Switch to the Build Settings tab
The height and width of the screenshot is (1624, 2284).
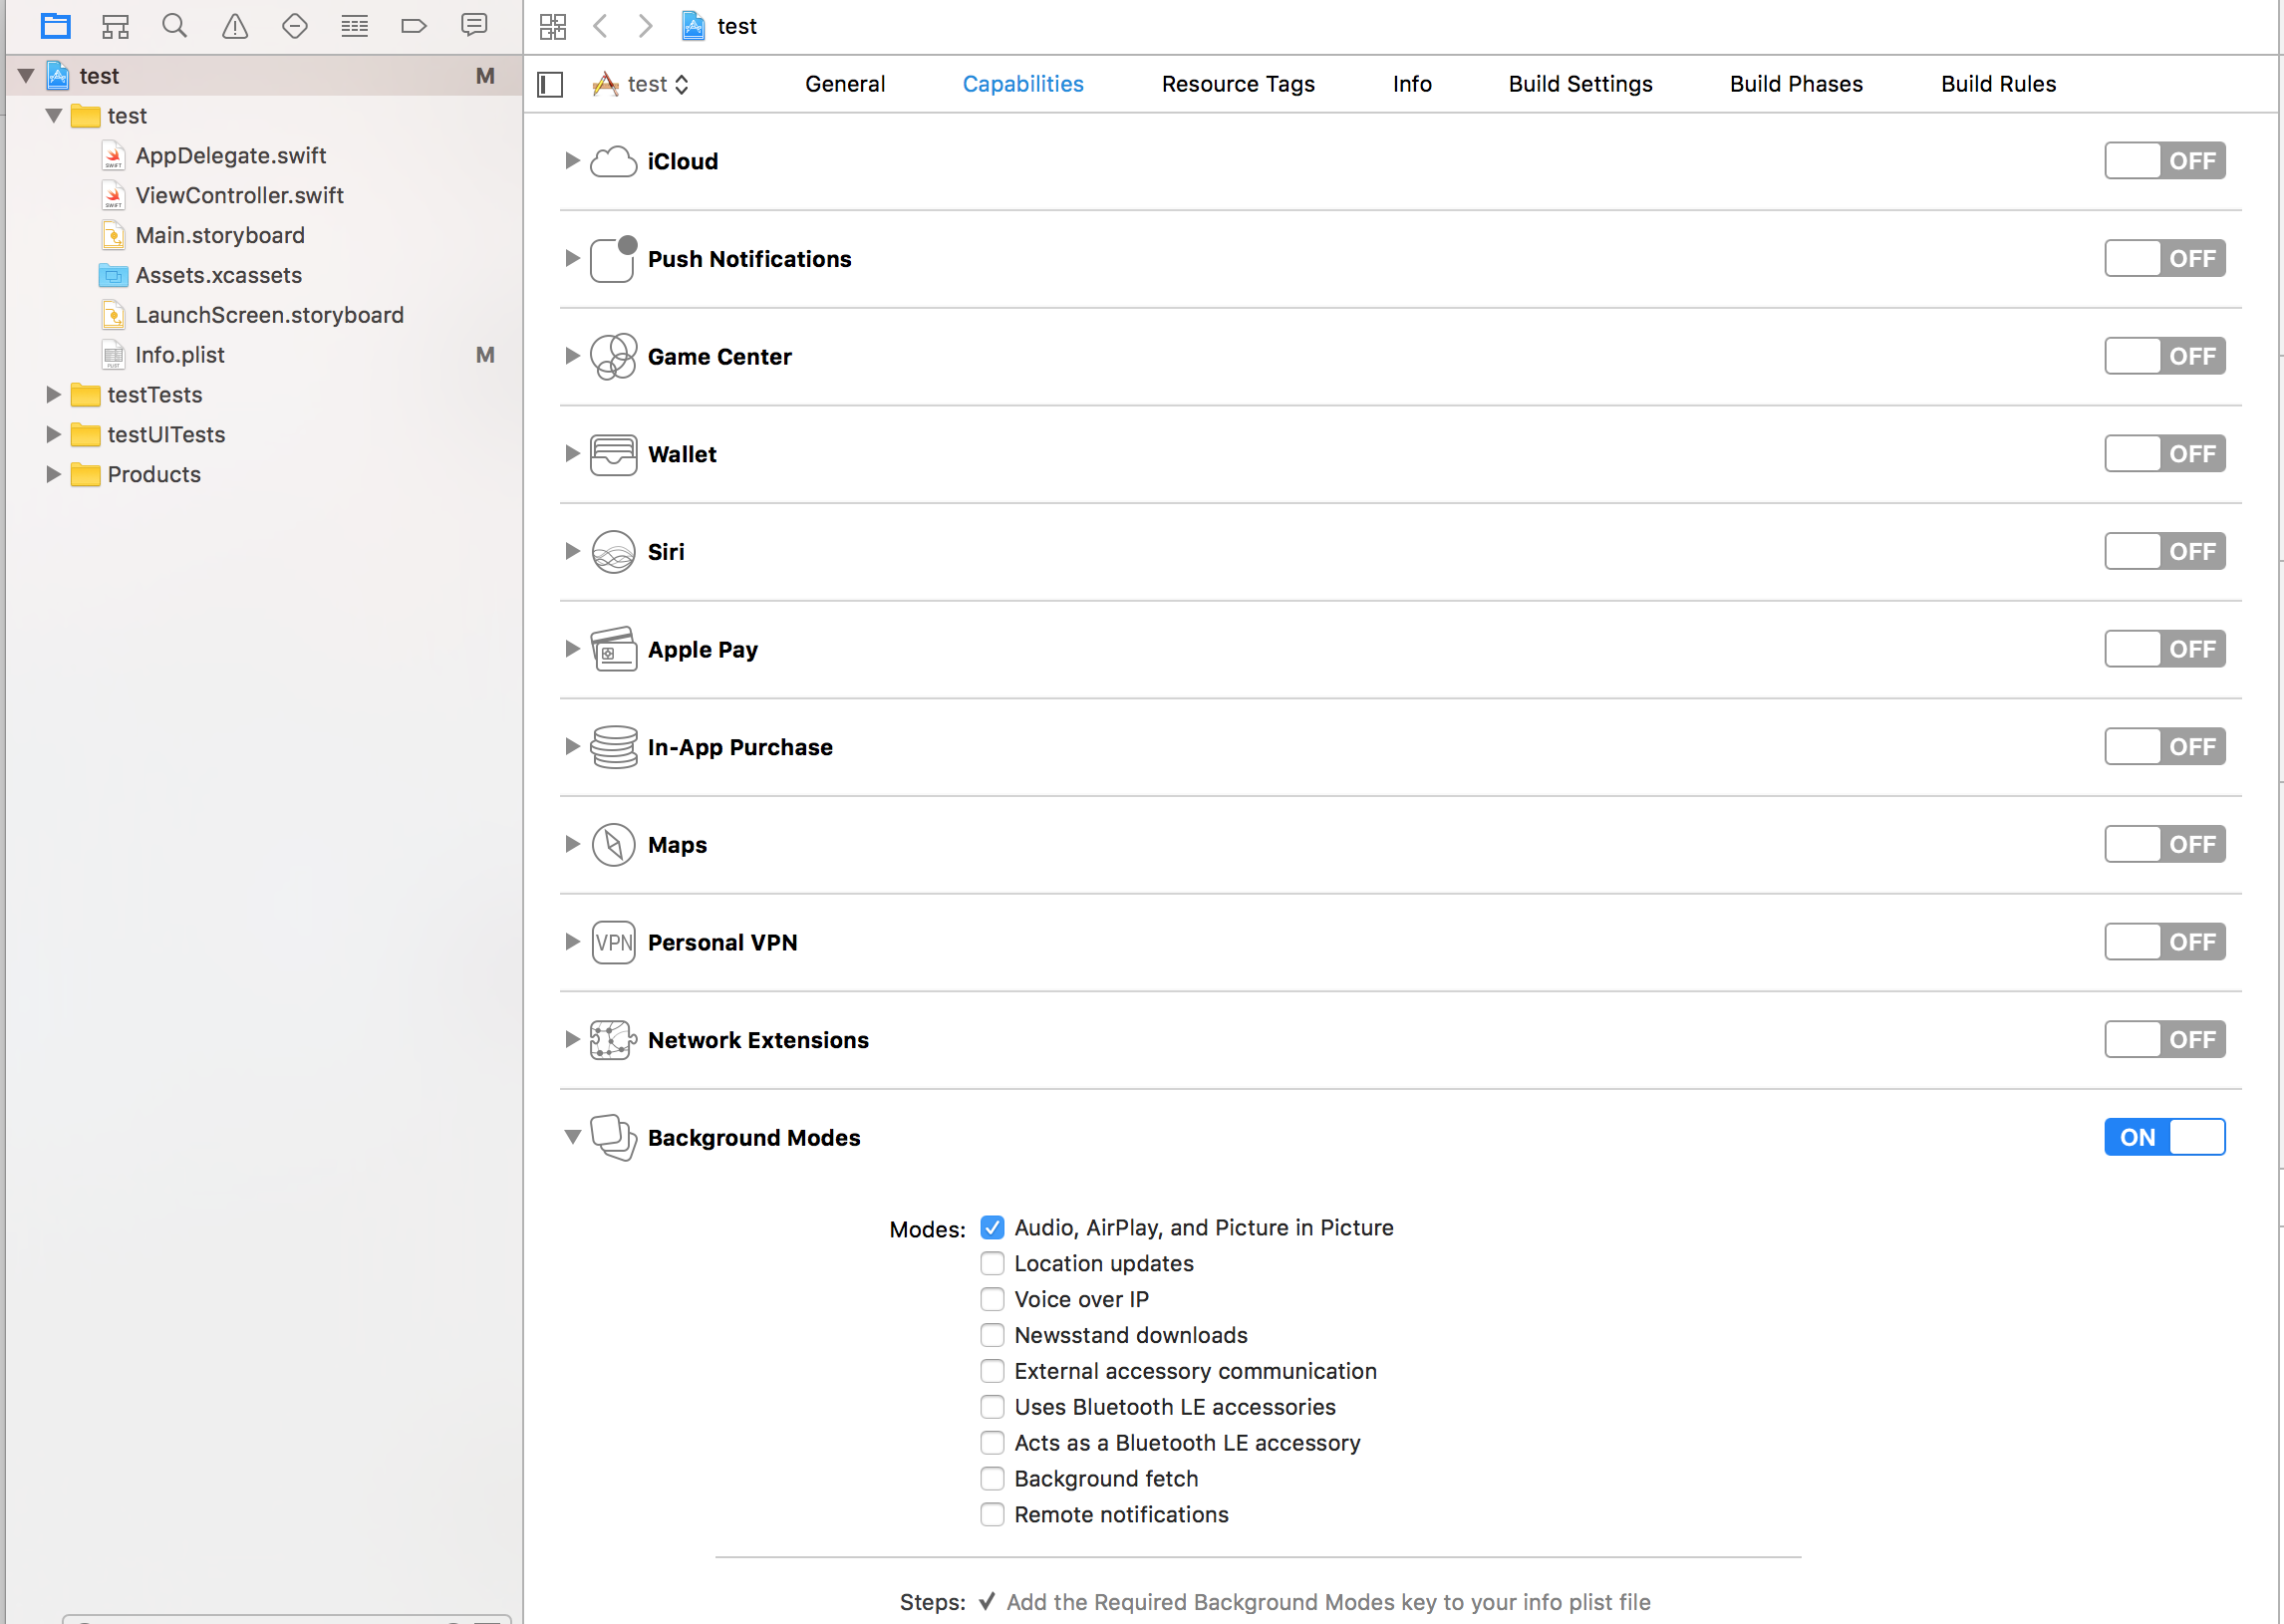[1578, 85]
